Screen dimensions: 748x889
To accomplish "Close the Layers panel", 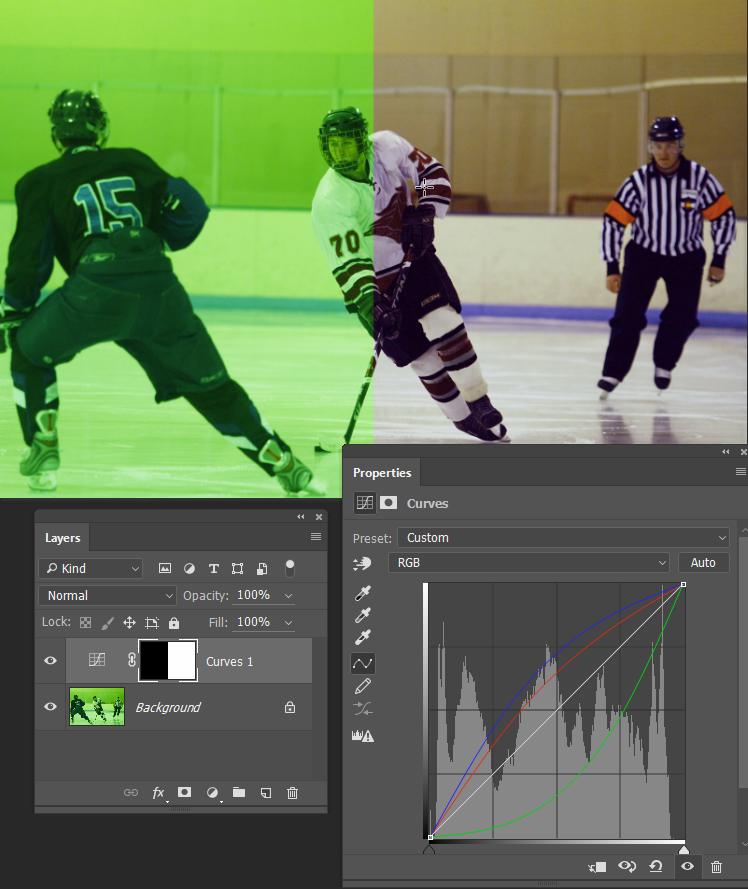I will click(319, 517).
